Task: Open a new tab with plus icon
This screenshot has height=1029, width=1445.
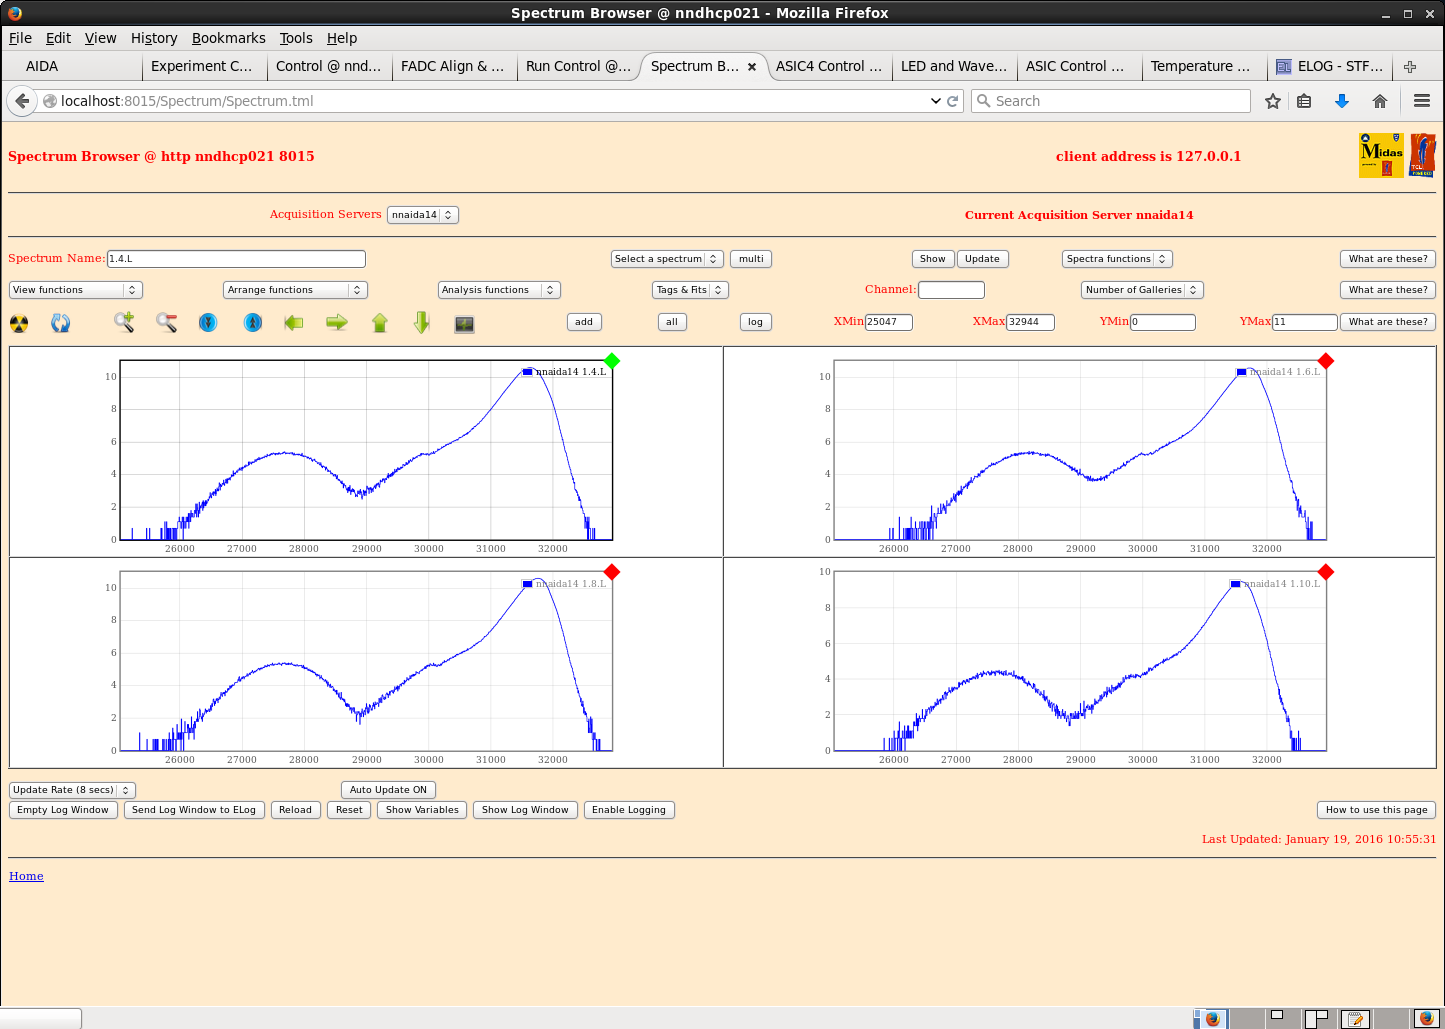Action: pos(1410,67)
